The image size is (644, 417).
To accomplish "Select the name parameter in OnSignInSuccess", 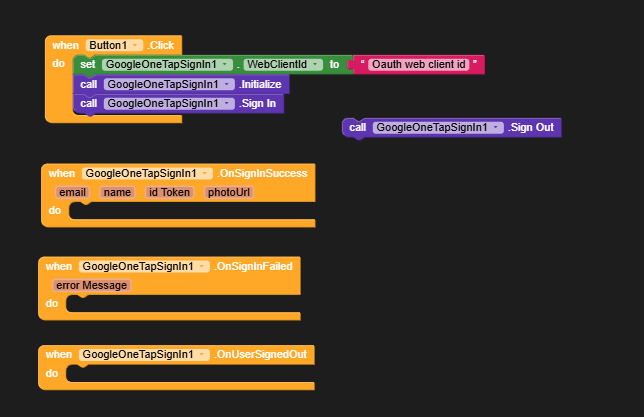I will coord(117,192).
